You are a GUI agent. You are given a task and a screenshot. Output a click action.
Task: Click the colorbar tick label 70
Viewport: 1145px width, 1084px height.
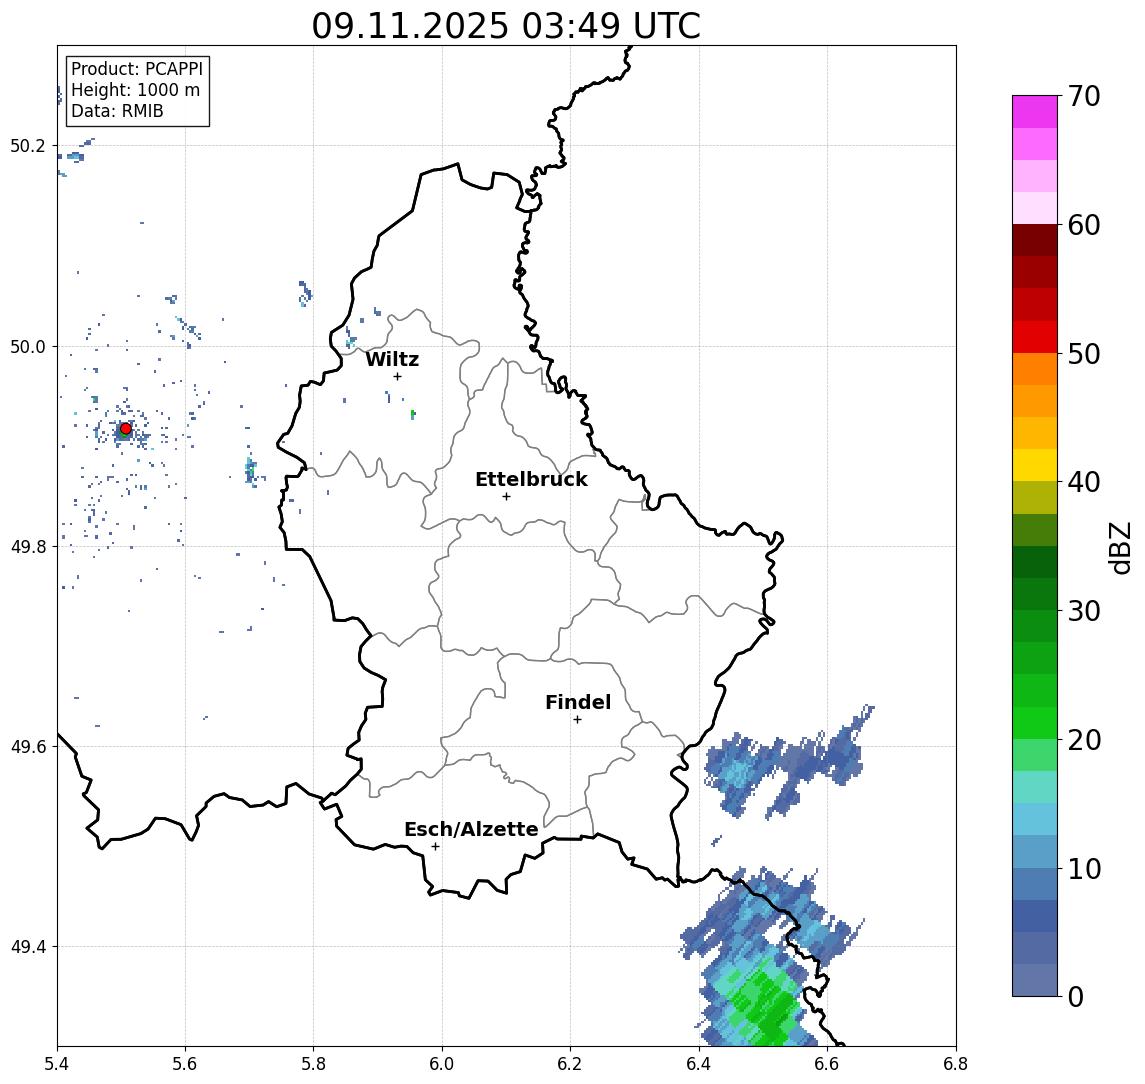pyautogui.click(x=1084, y=96)
